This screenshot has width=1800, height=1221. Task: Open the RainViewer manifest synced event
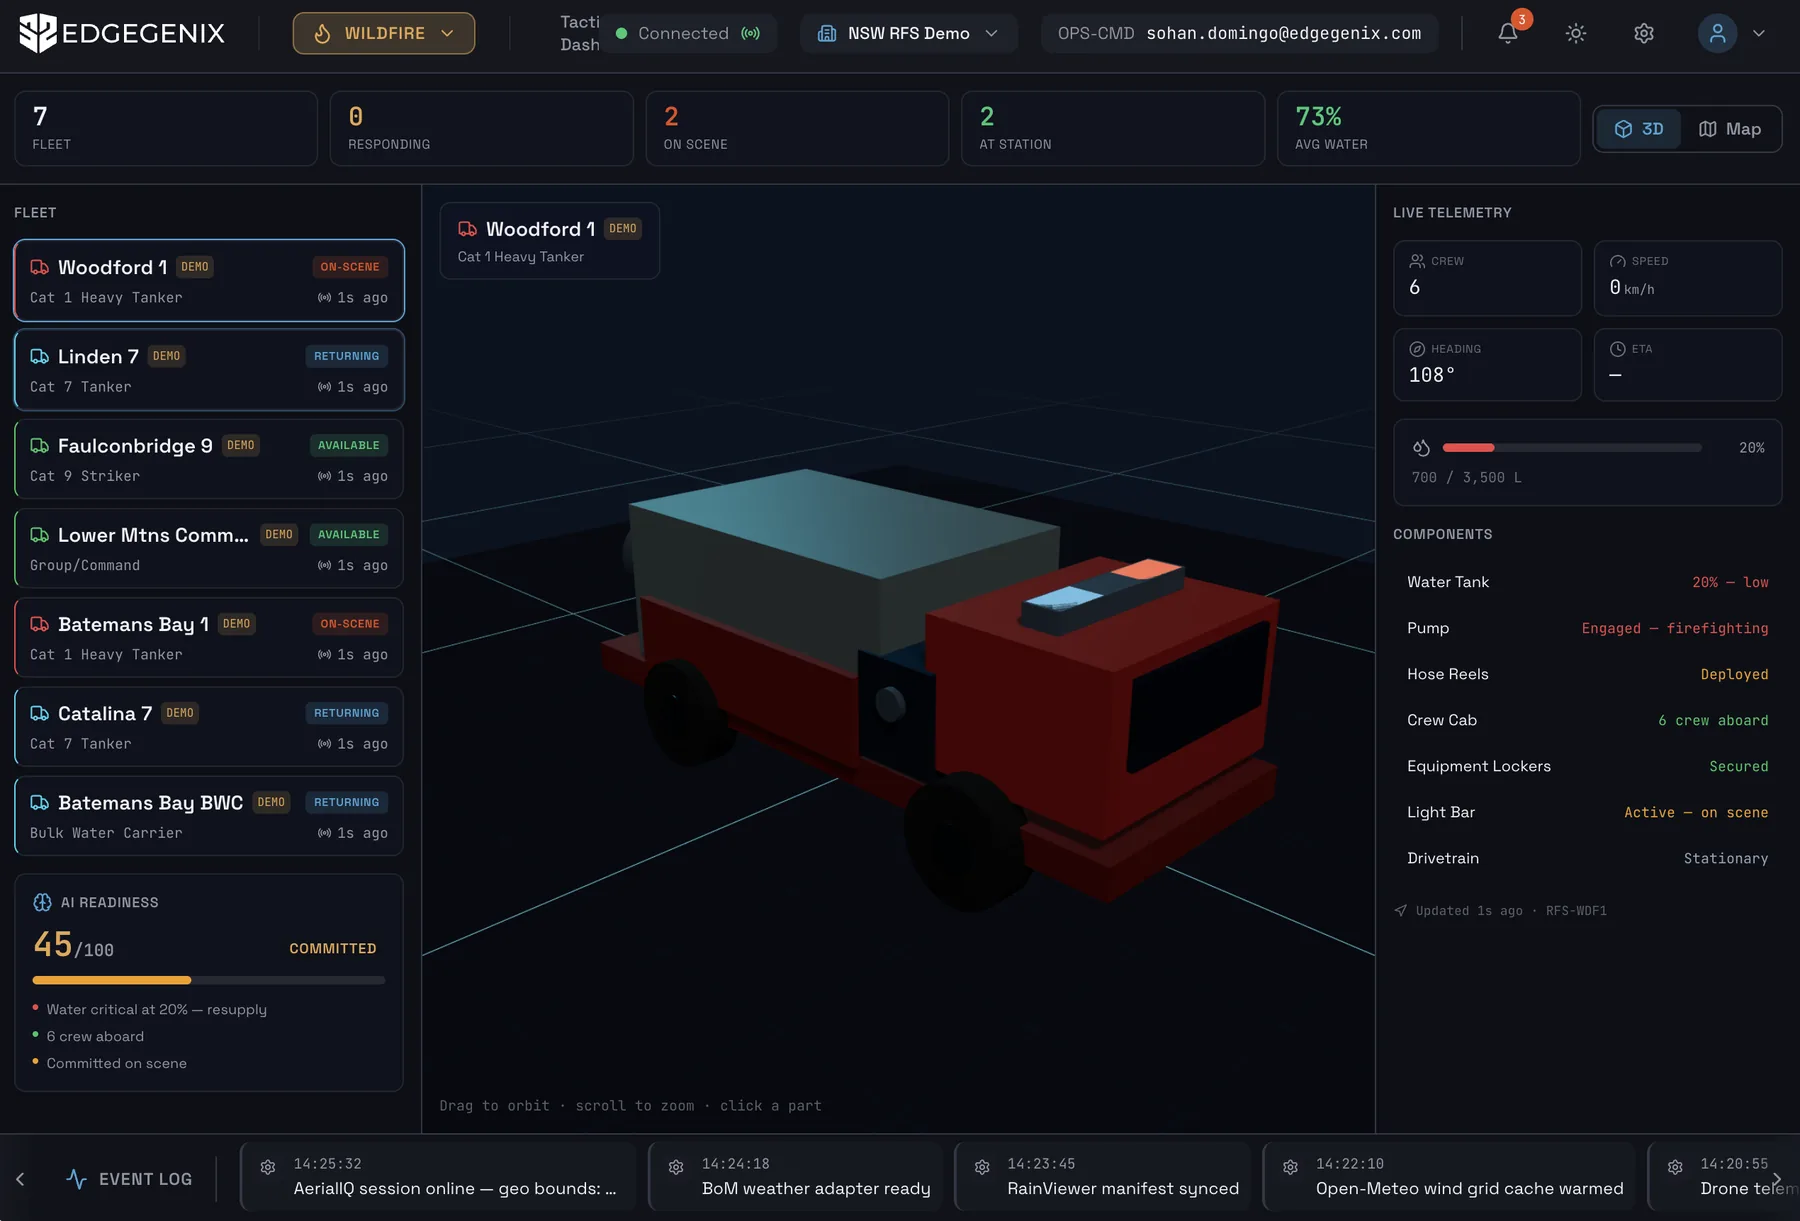coord(1102,1177)
